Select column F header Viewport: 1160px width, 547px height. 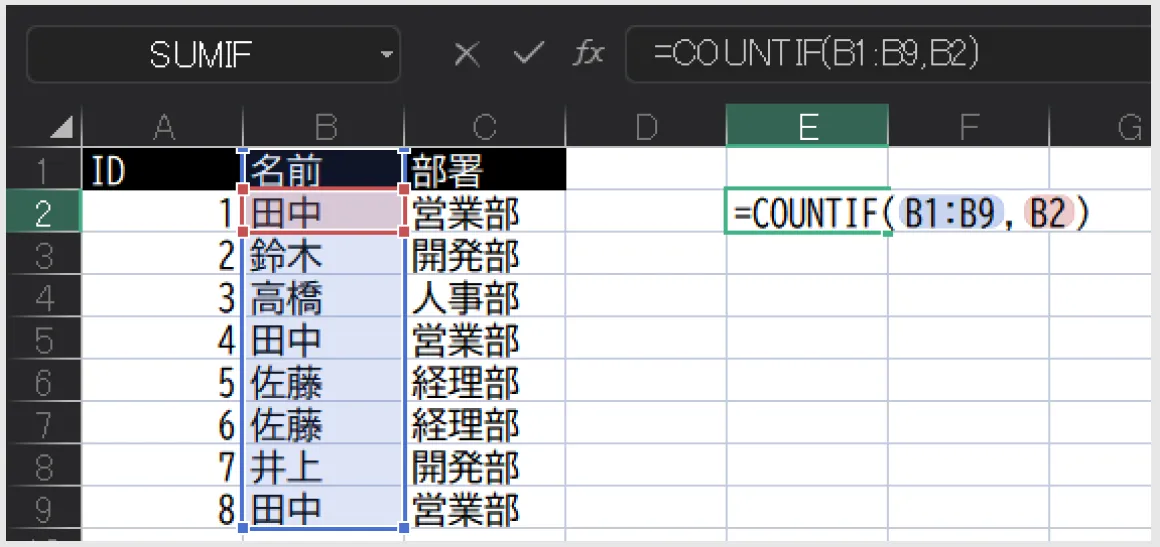(968, 128)
